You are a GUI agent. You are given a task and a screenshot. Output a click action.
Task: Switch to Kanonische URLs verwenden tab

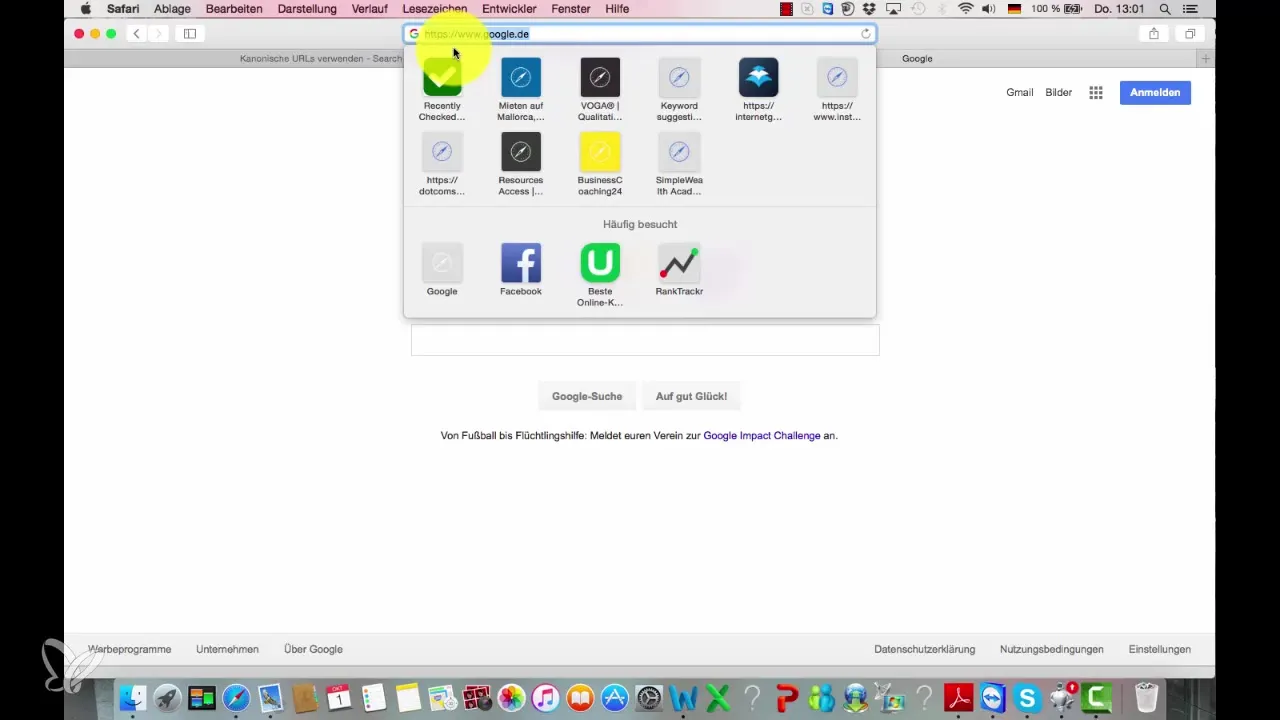pyautogui.click(x=321, y=59)
